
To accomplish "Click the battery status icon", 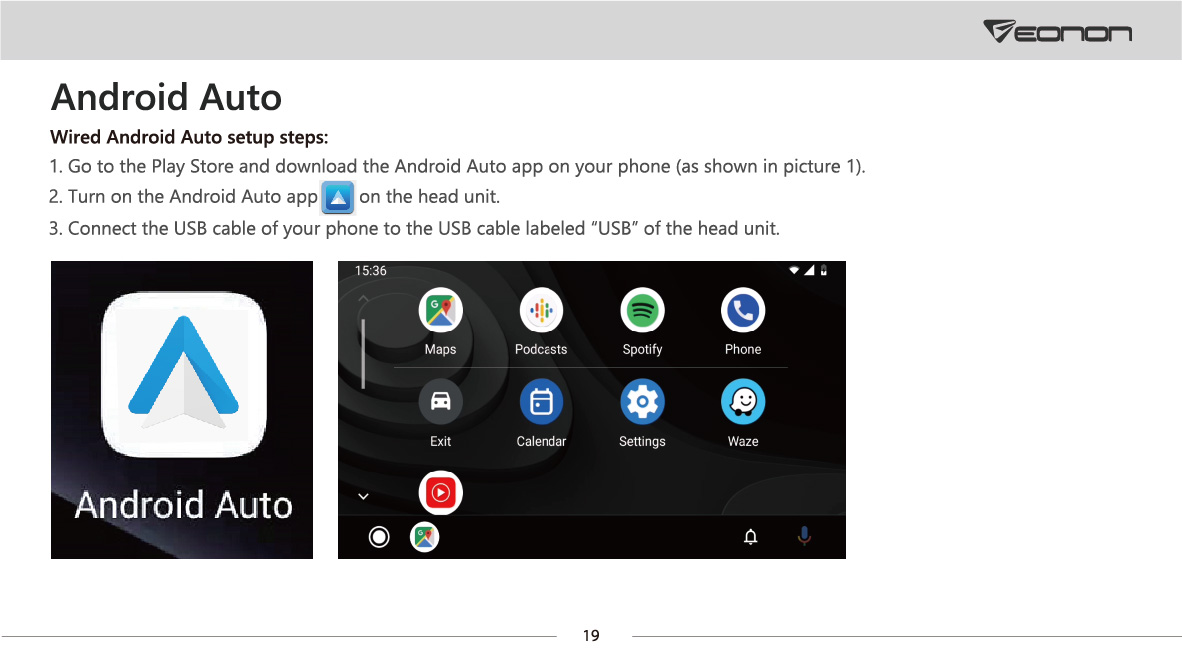I will point(824,270).
